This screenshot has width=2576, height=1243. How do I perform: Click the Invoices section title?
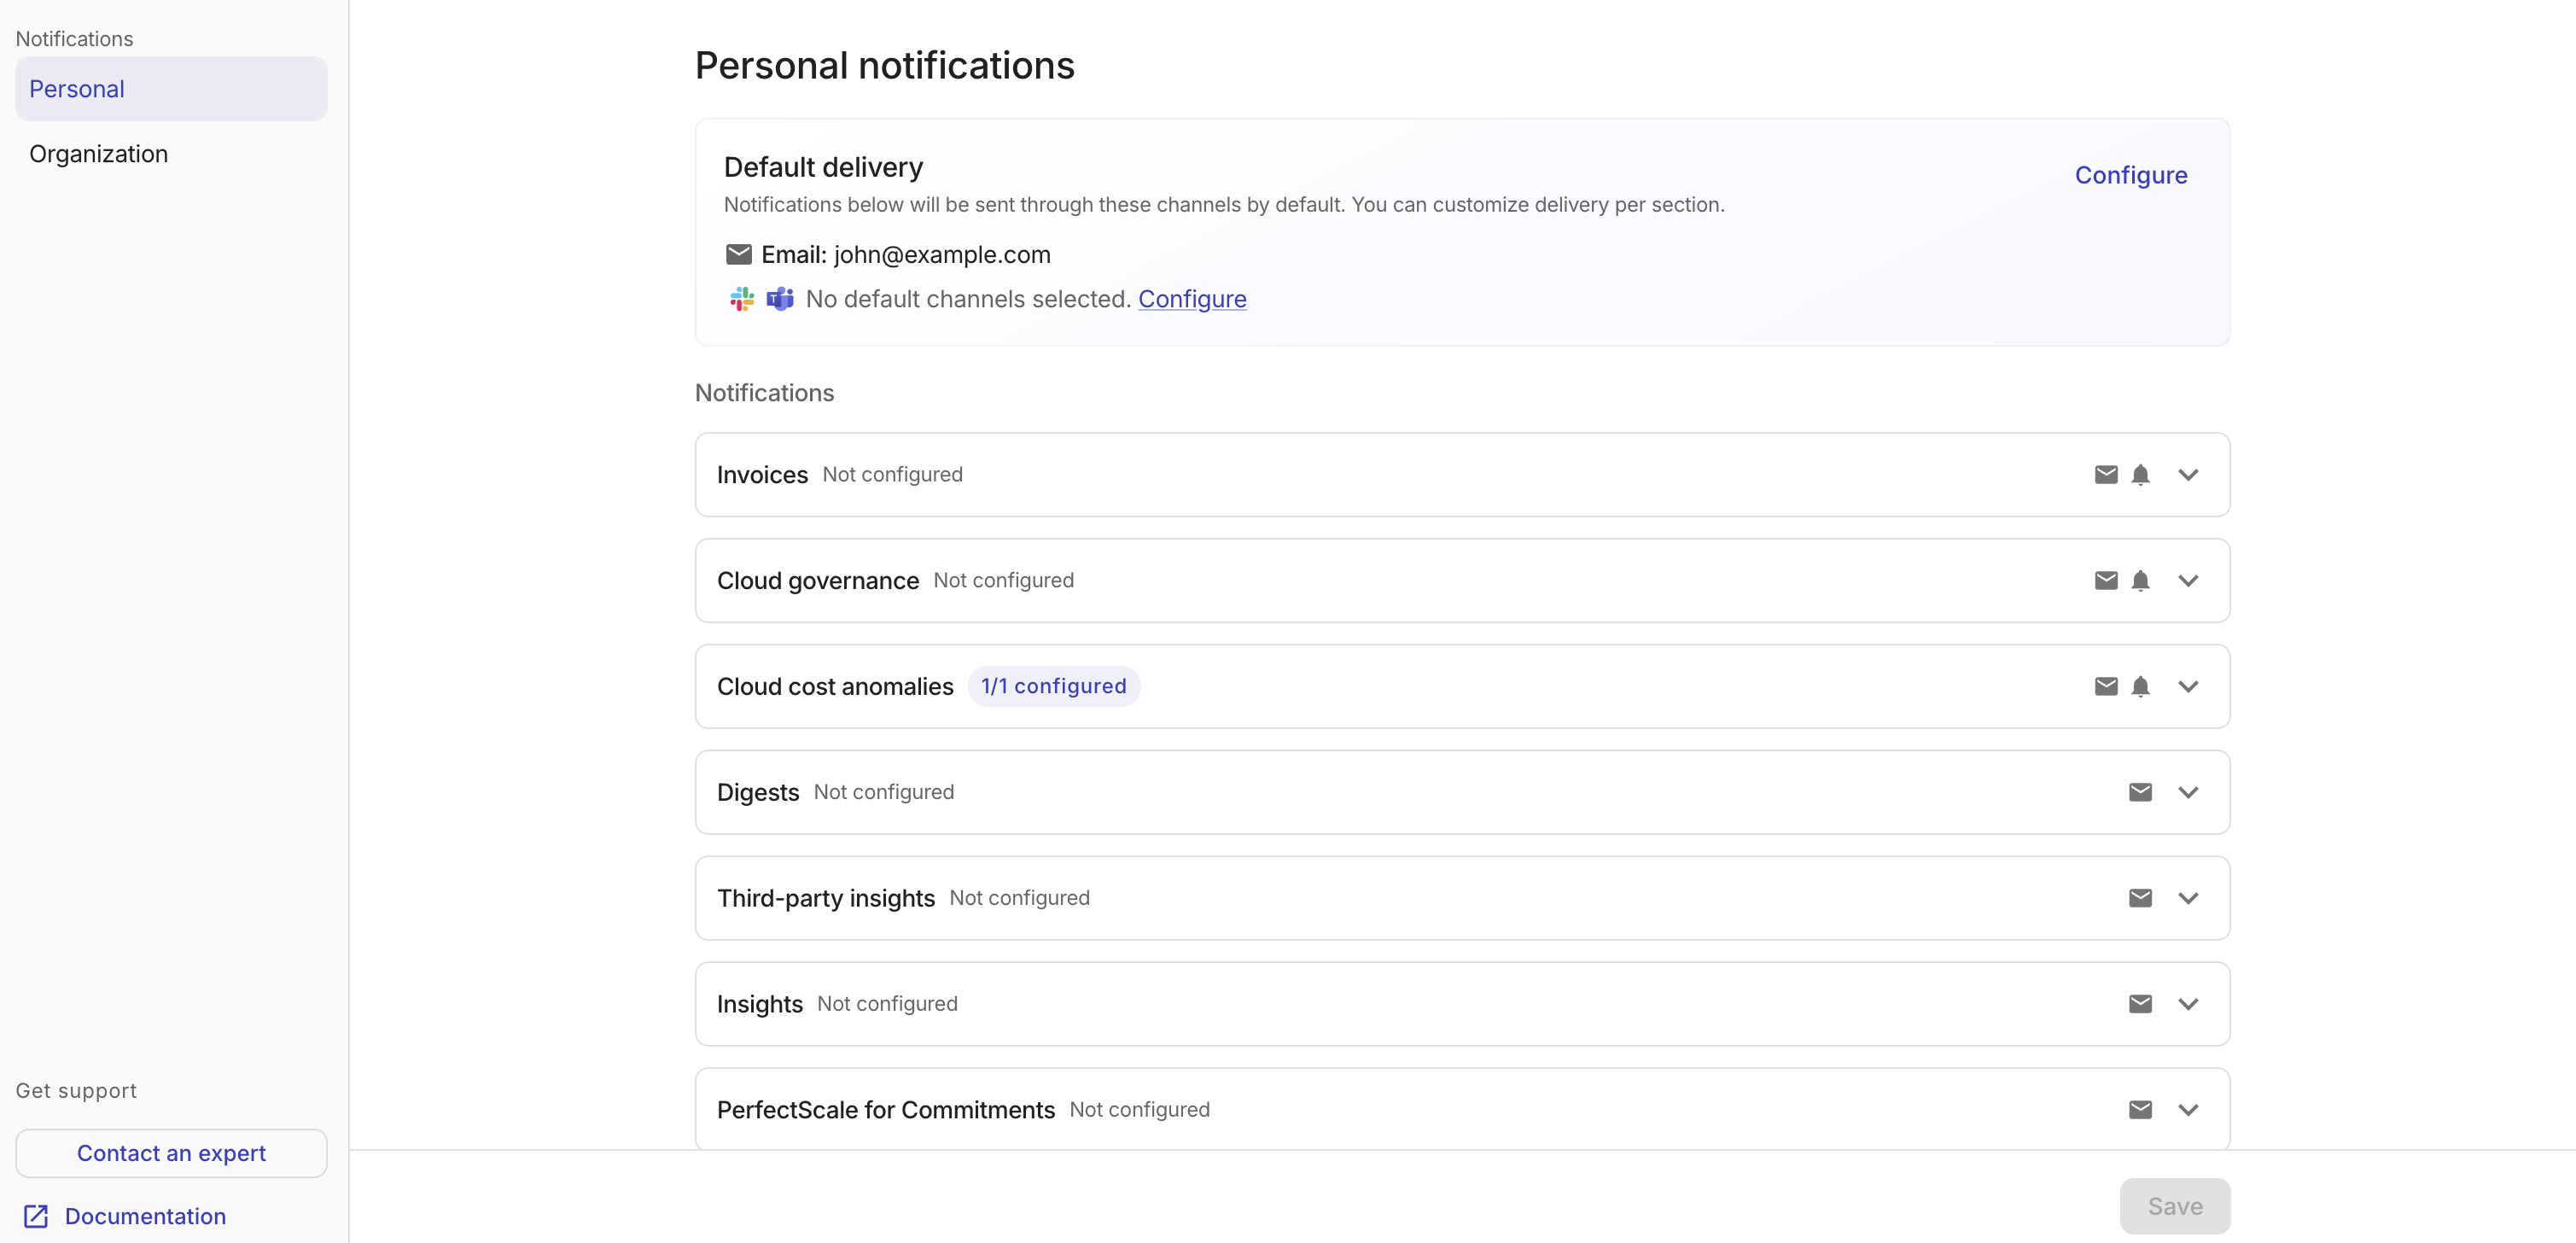click(762, 475)
